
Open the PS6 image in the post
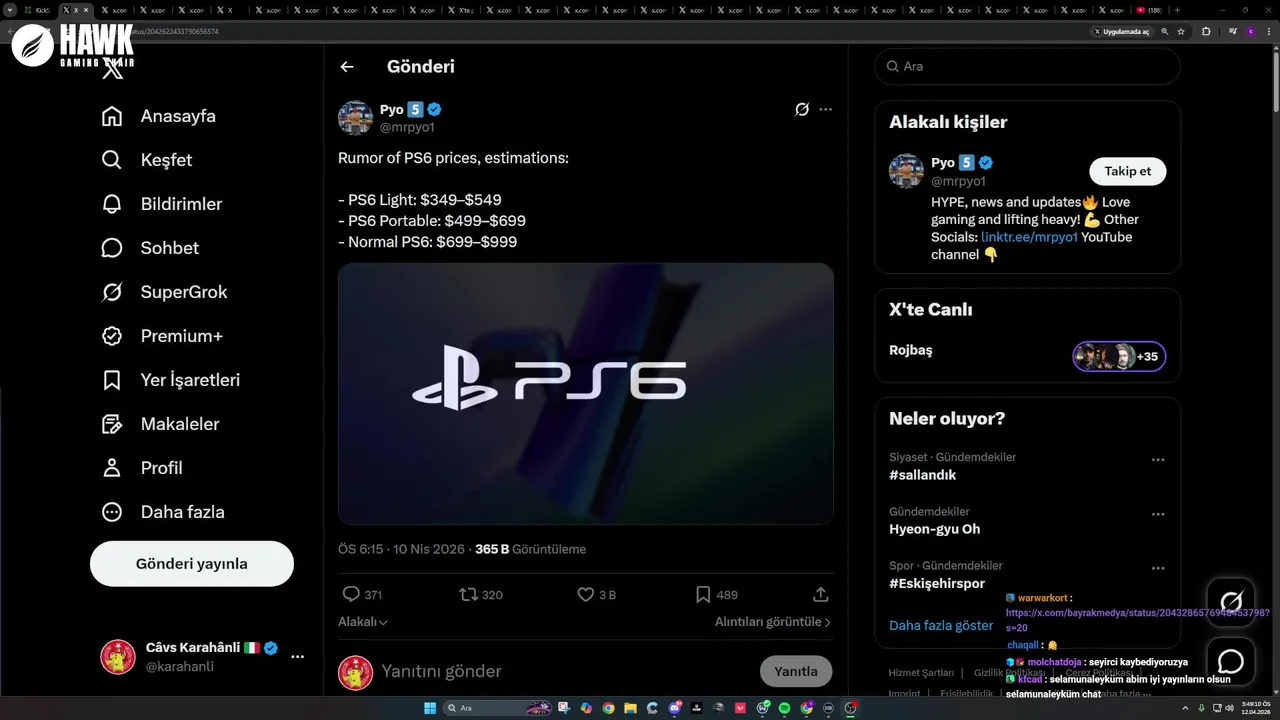coord(586,394)
